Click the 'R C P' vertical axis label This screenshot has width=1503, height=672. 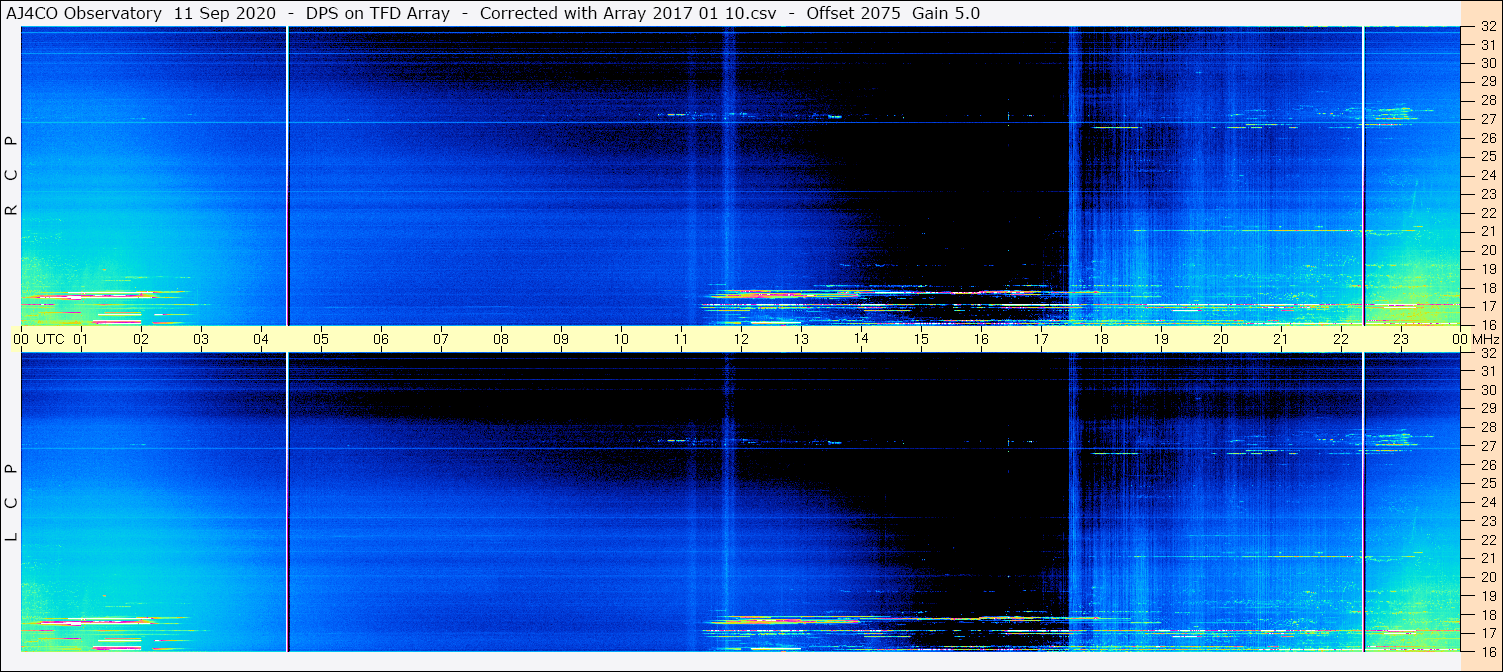pyautogui.click(x=12, y=175)
